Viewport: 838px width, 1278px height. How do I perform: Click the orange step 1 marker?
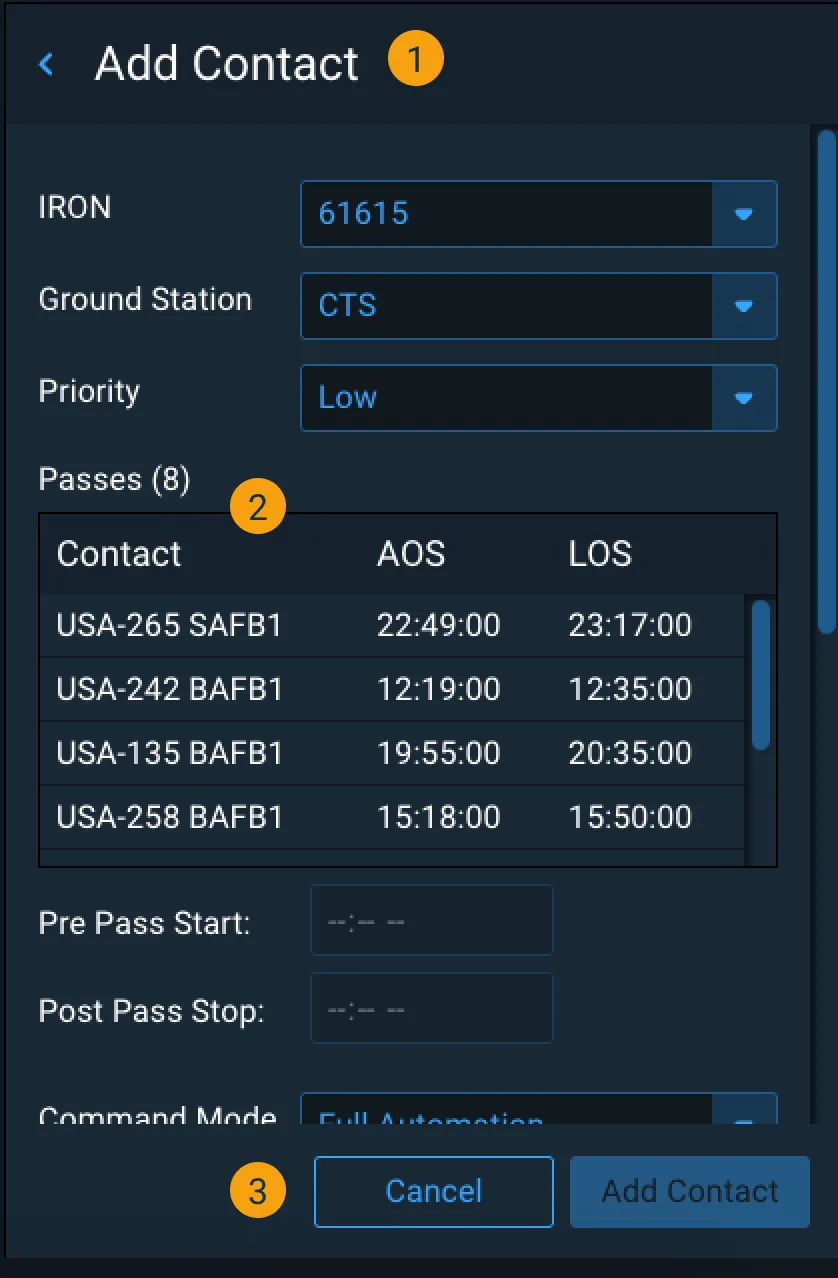tap(416, 58)
